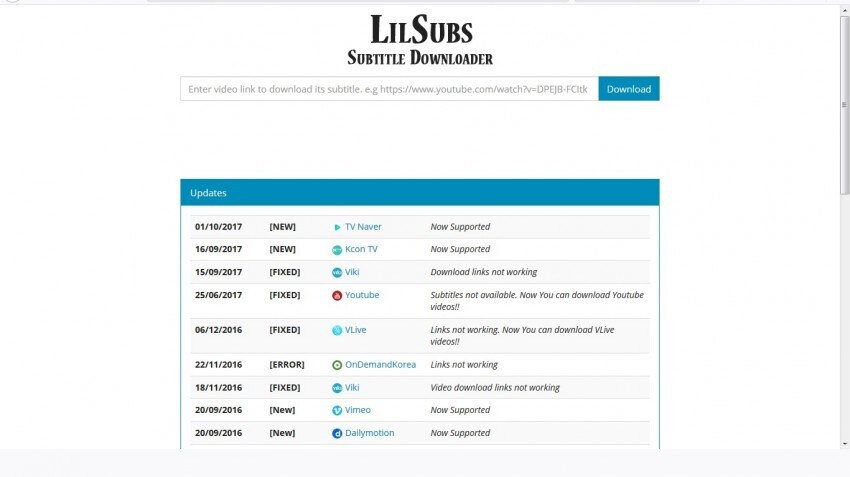Click the VLive icon
The width and height of the screenshot is (850, 477).
tap(337, 330)
